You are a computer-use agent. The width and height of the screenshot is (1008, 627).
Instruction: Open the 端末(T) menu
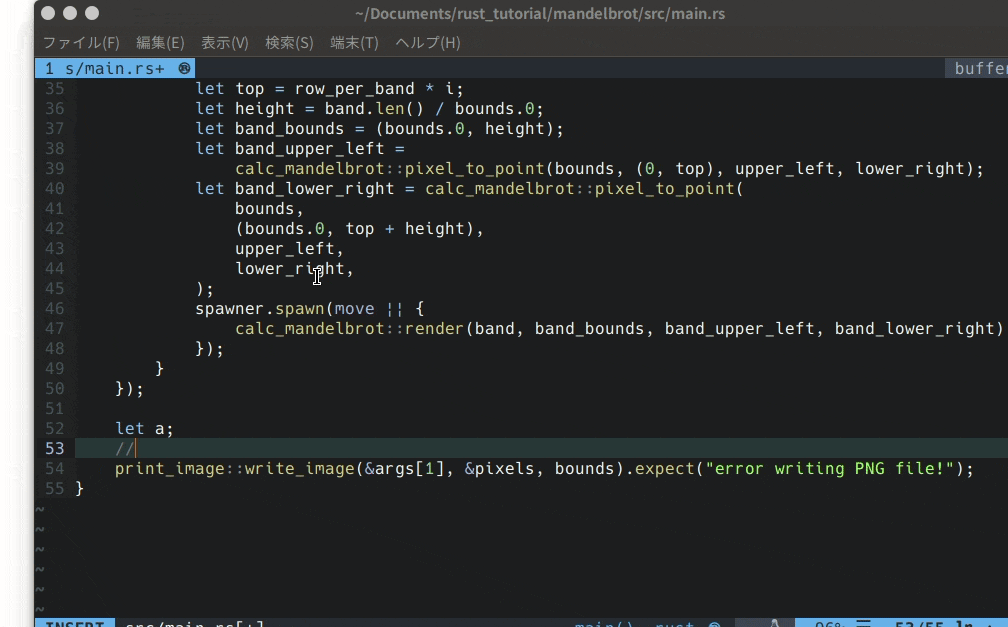(x=354, y=43)
